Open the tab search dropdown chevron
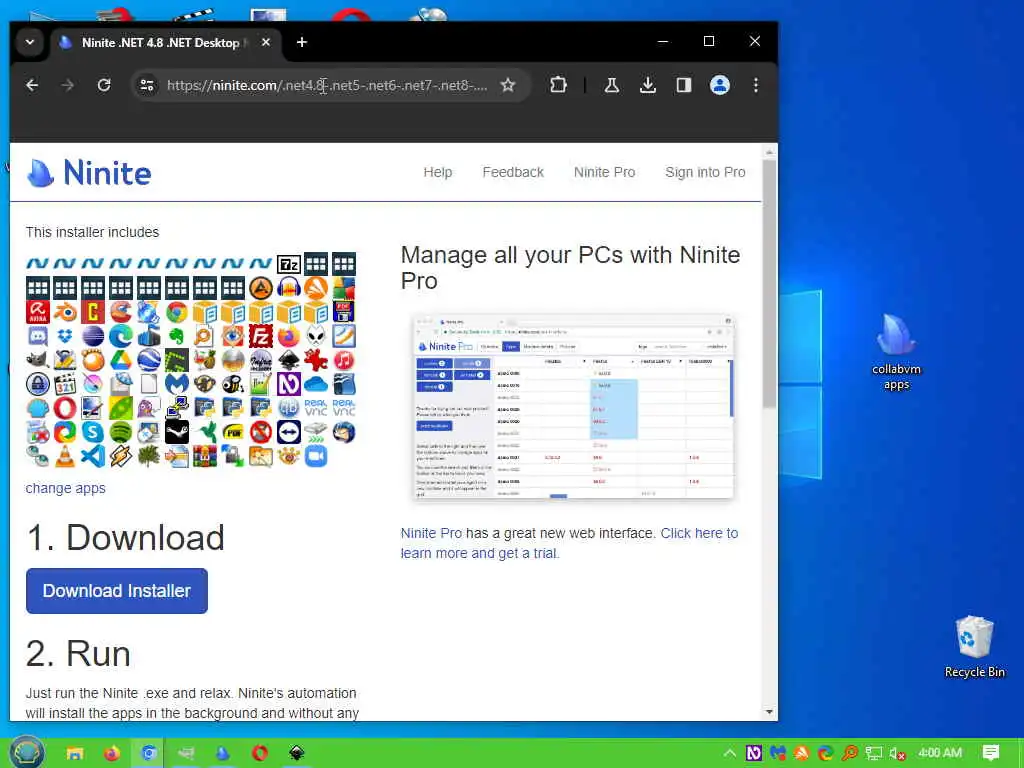 (x=30, y=42)
